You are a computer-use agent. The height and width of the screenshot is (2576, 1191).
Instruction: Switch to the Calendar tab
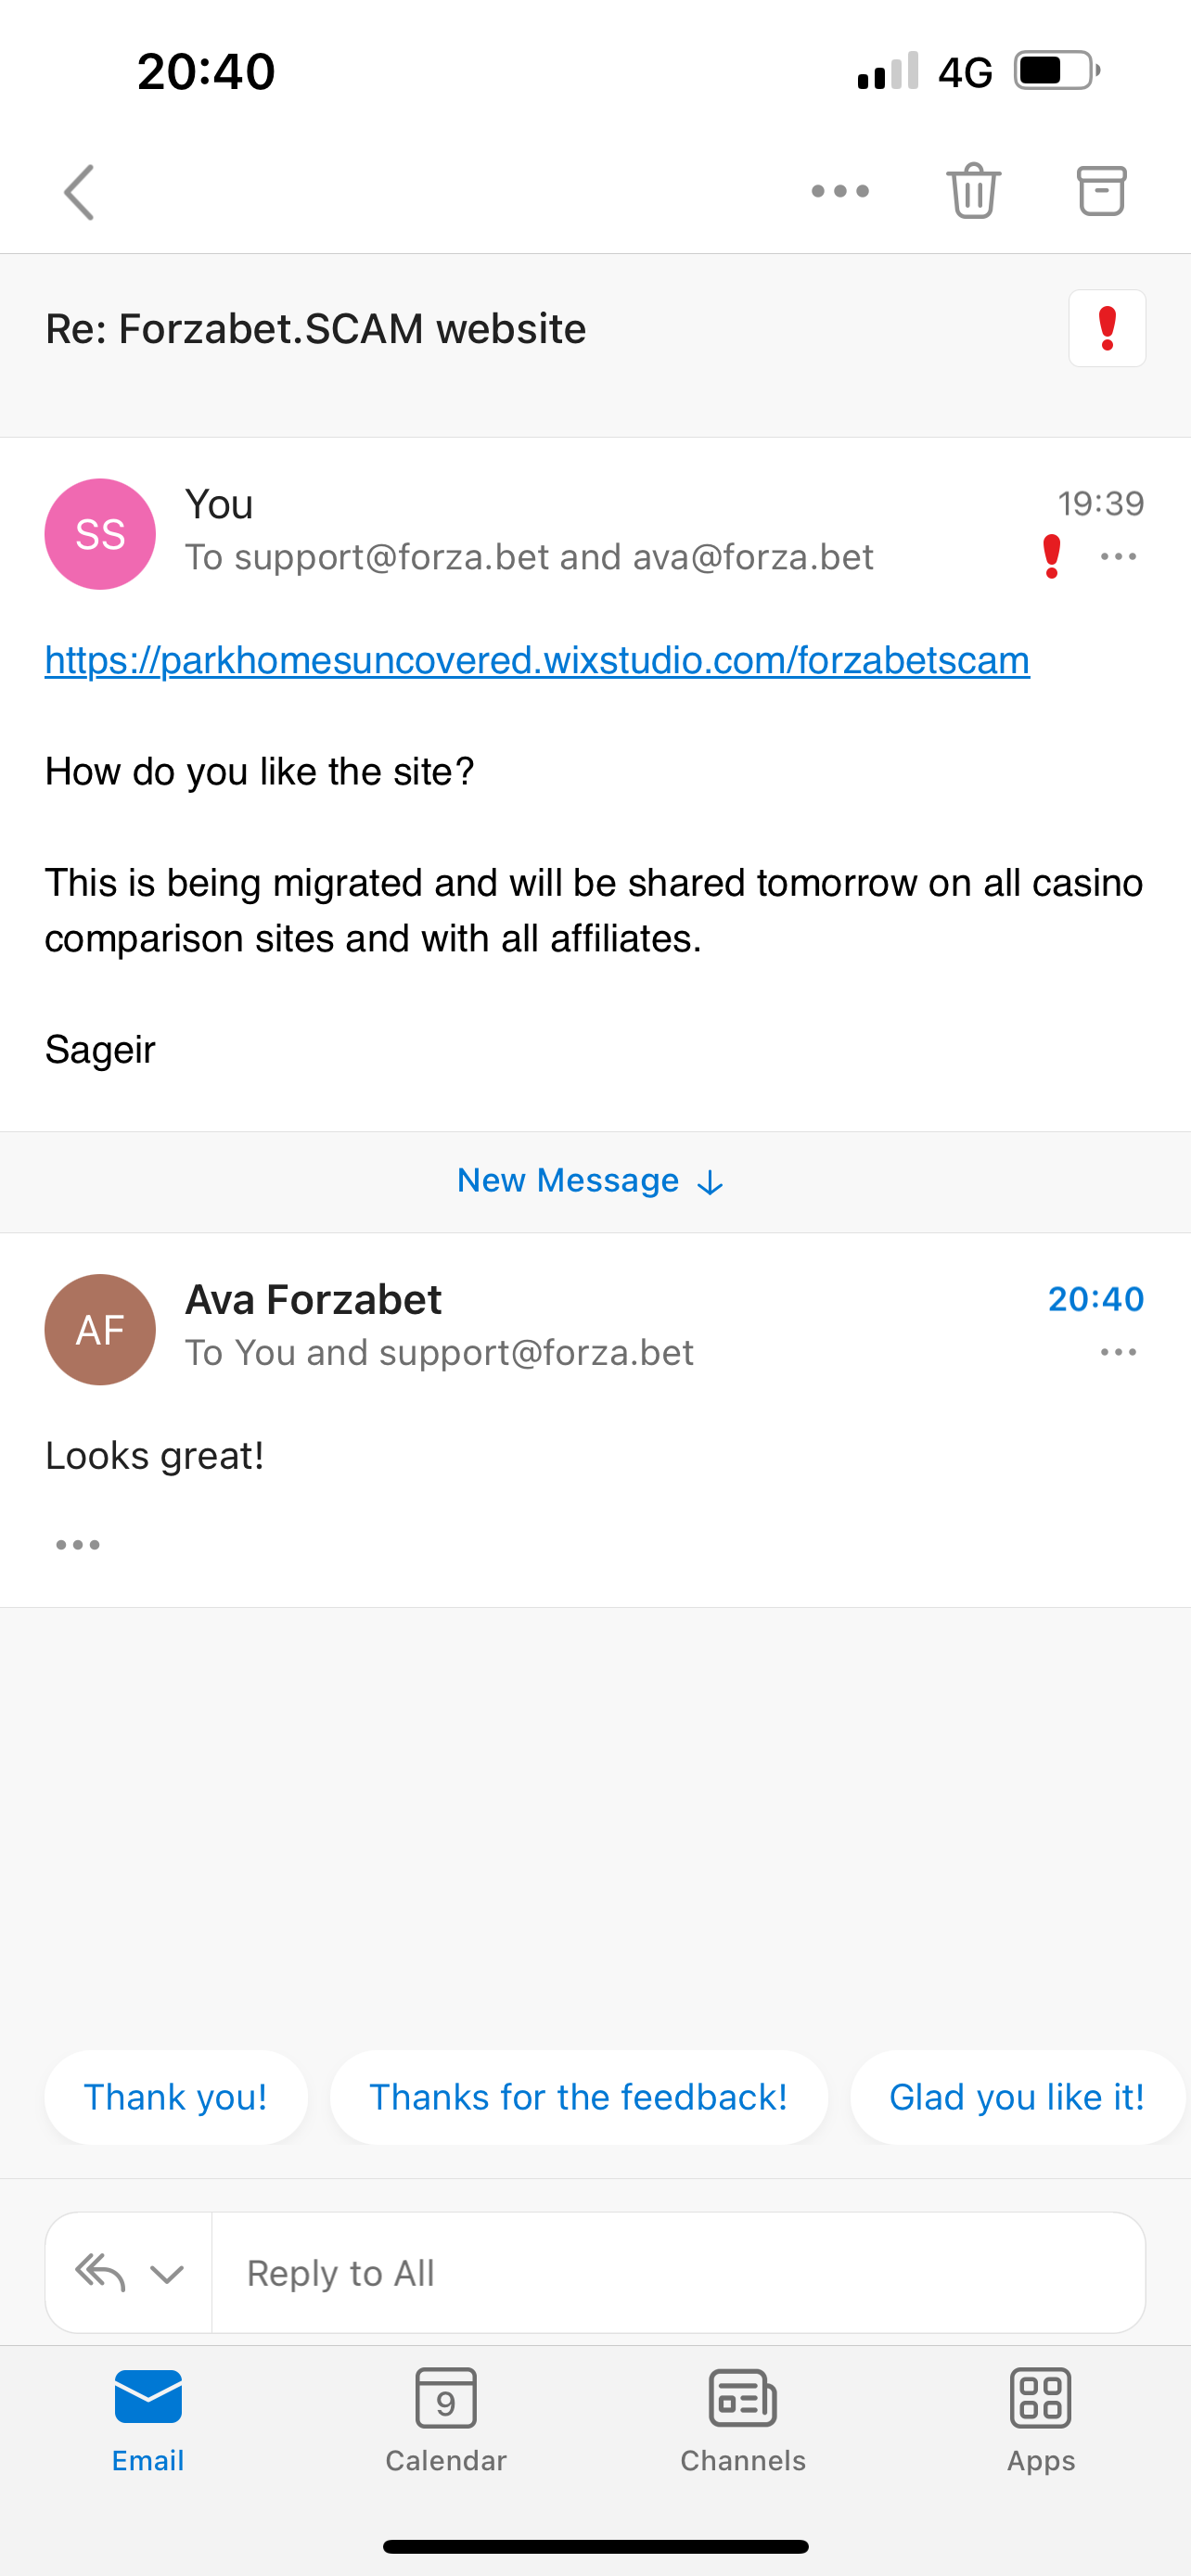[446, 2419]
